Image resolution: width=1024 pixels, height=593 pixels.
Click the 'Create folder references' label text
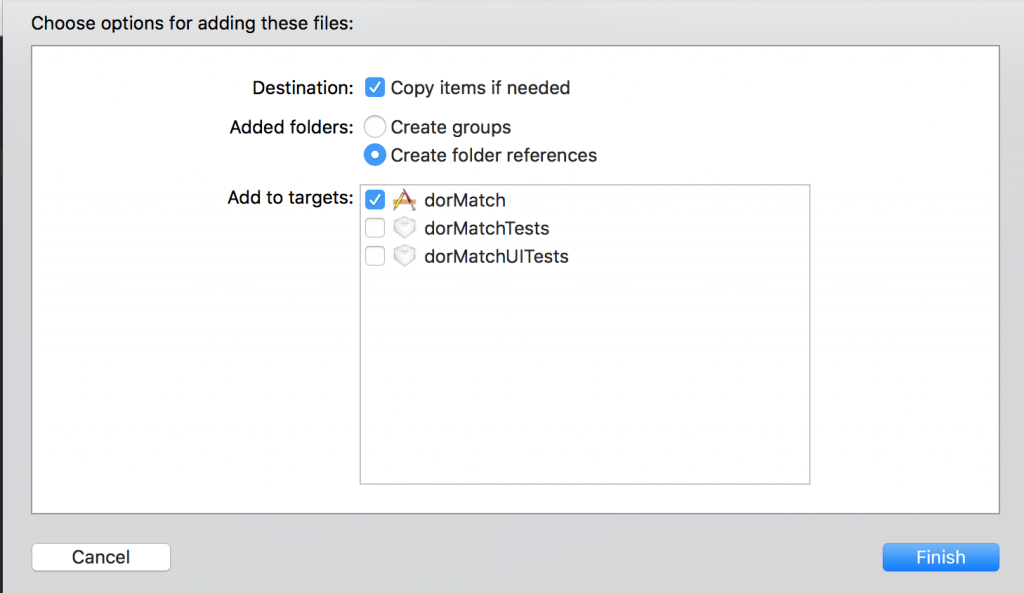click(494, 155)
